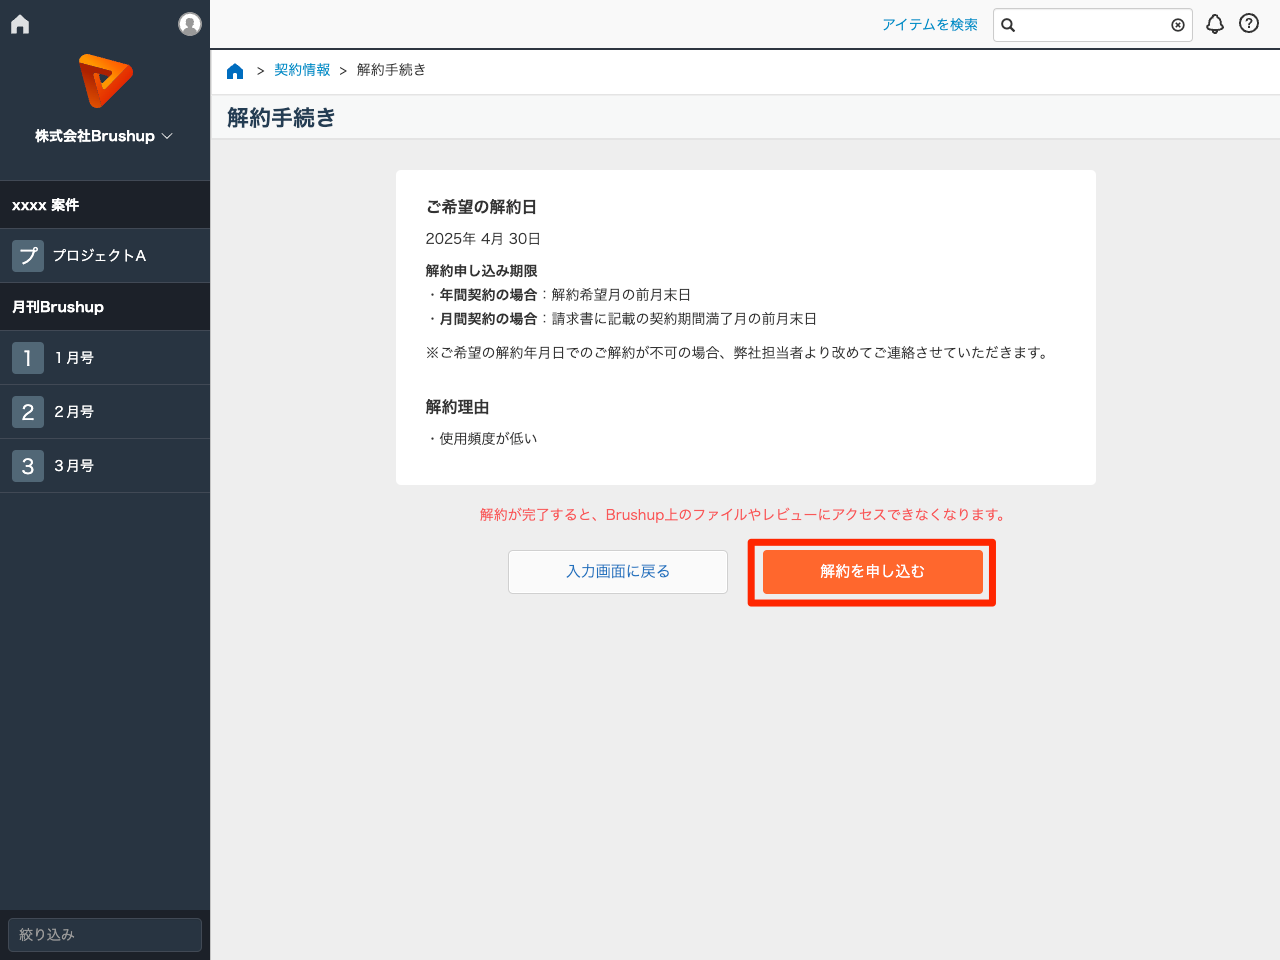Click the 解約申し込み期限 heading
1280x960 pixels.
pyautogui.click(x=482, y=271)
